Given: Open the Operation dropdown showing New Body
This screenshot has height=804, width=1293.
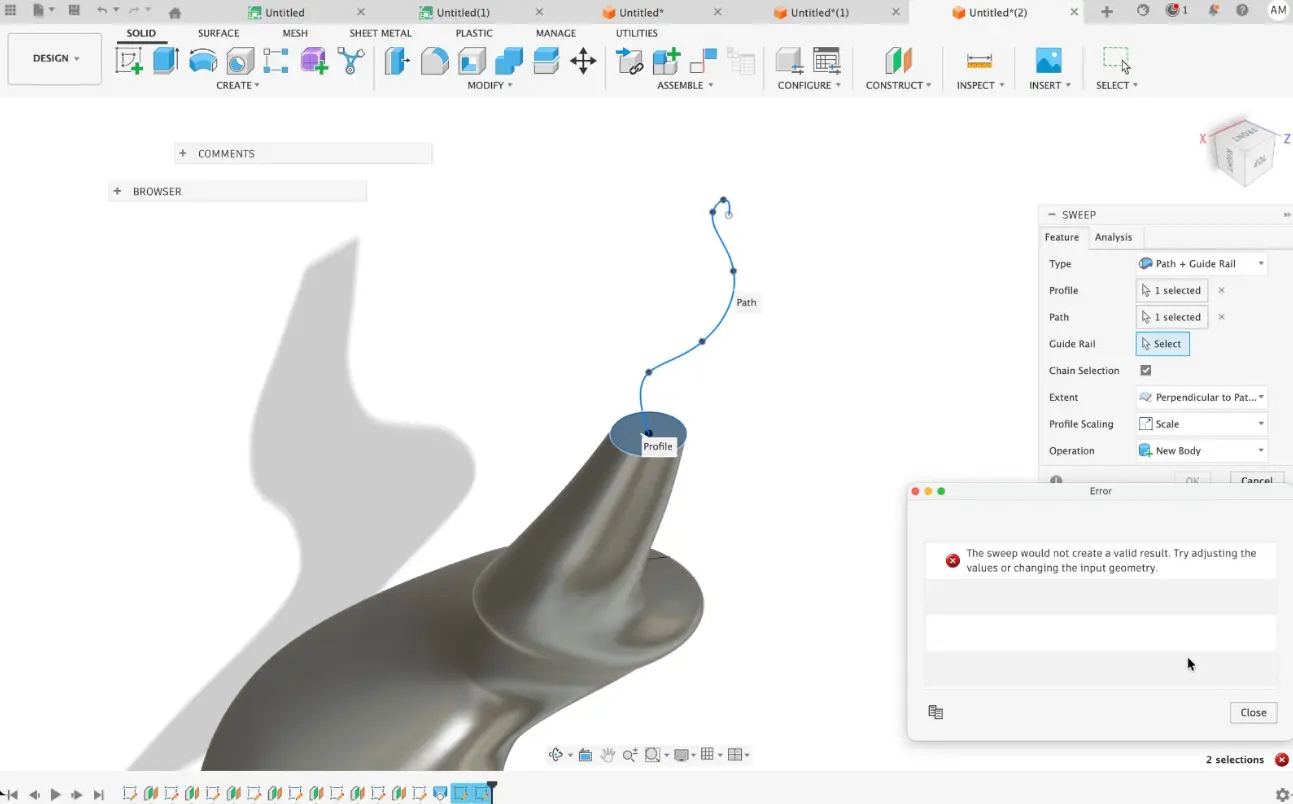Looking at the screenshot, I should 1200,450.
